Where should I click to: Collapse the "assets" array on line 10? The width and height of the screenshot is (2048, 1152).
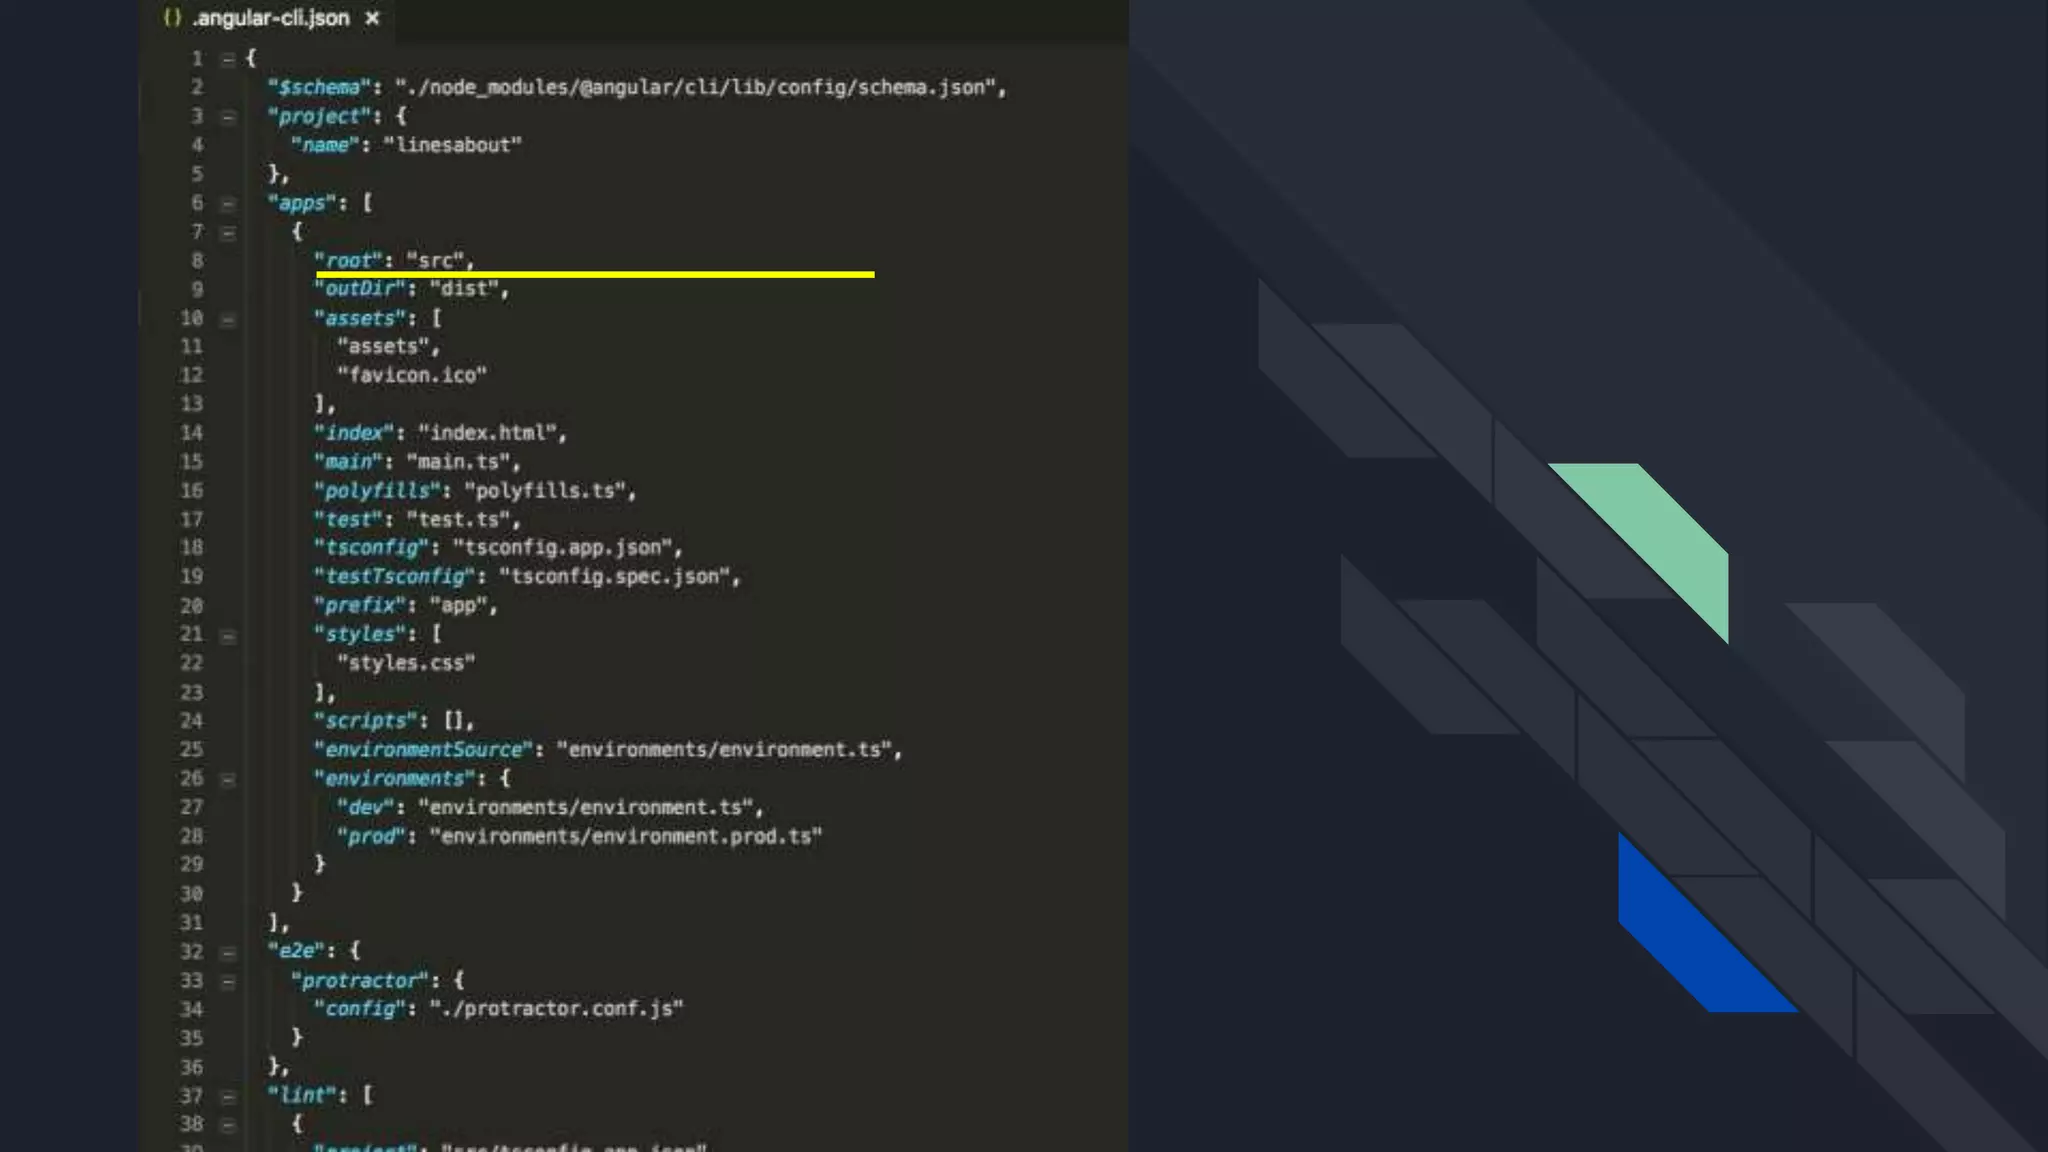(228, 319)
